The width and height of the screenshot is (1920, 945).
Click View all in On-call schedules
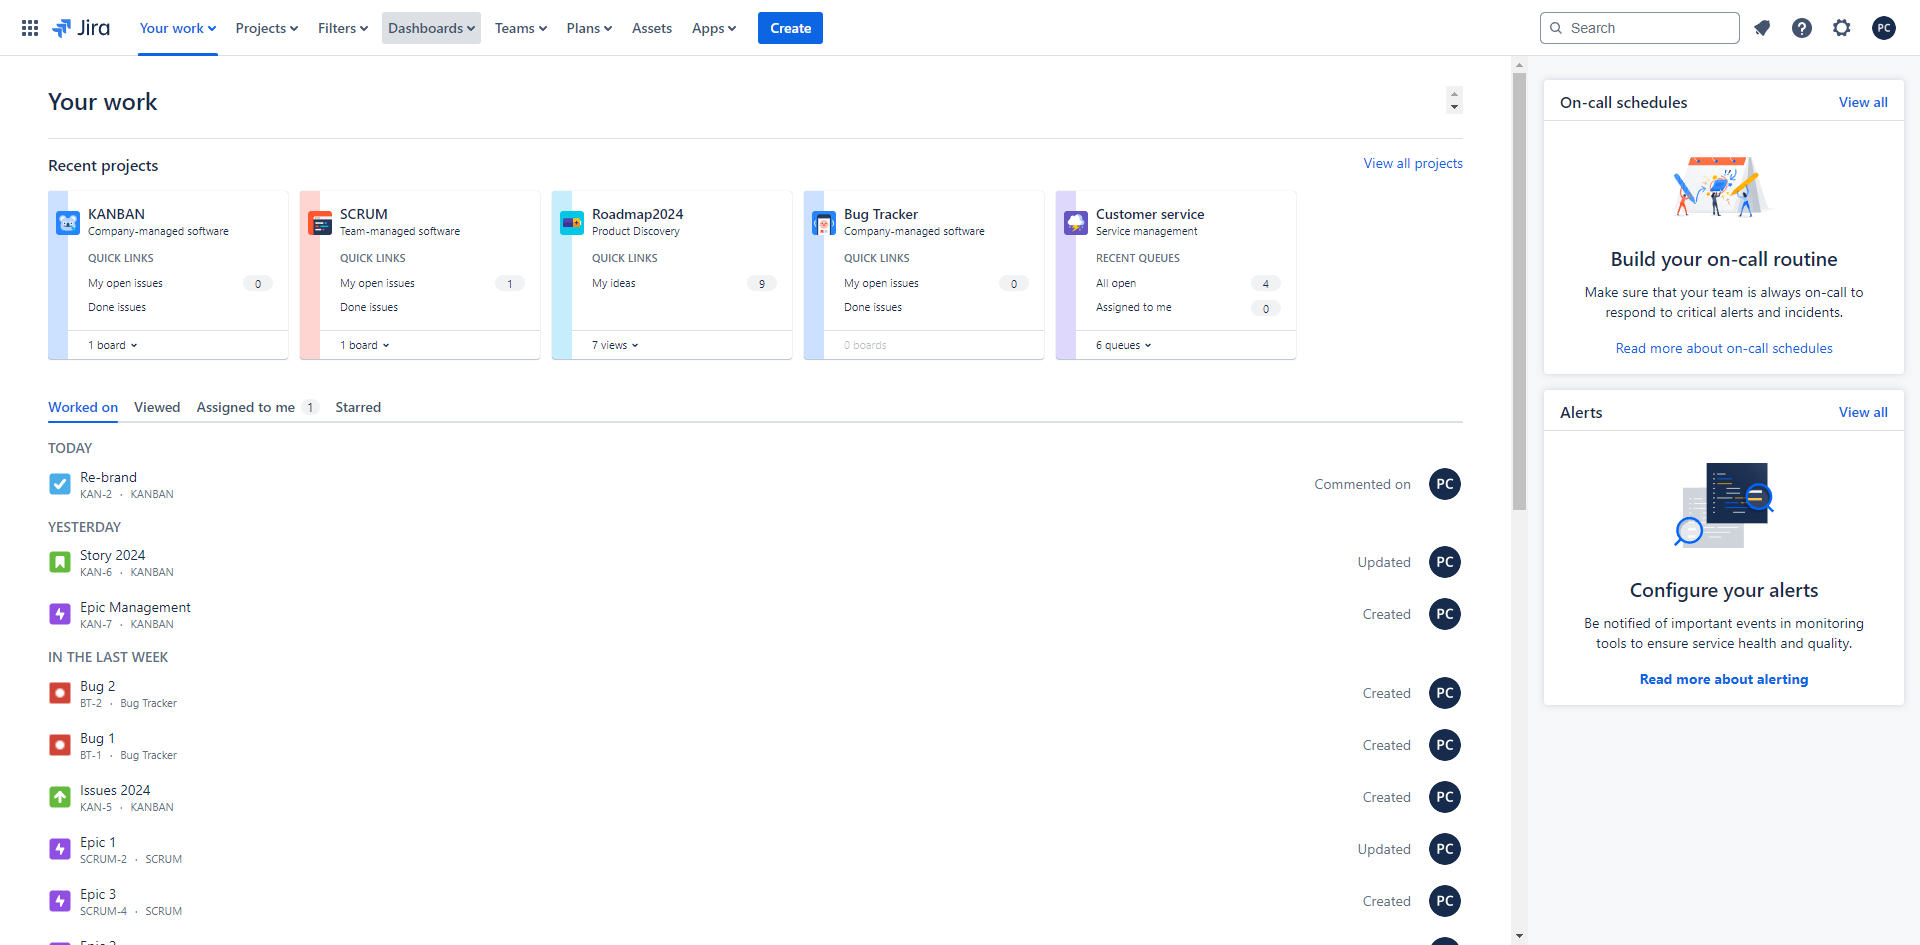[x=1863, y=102]
